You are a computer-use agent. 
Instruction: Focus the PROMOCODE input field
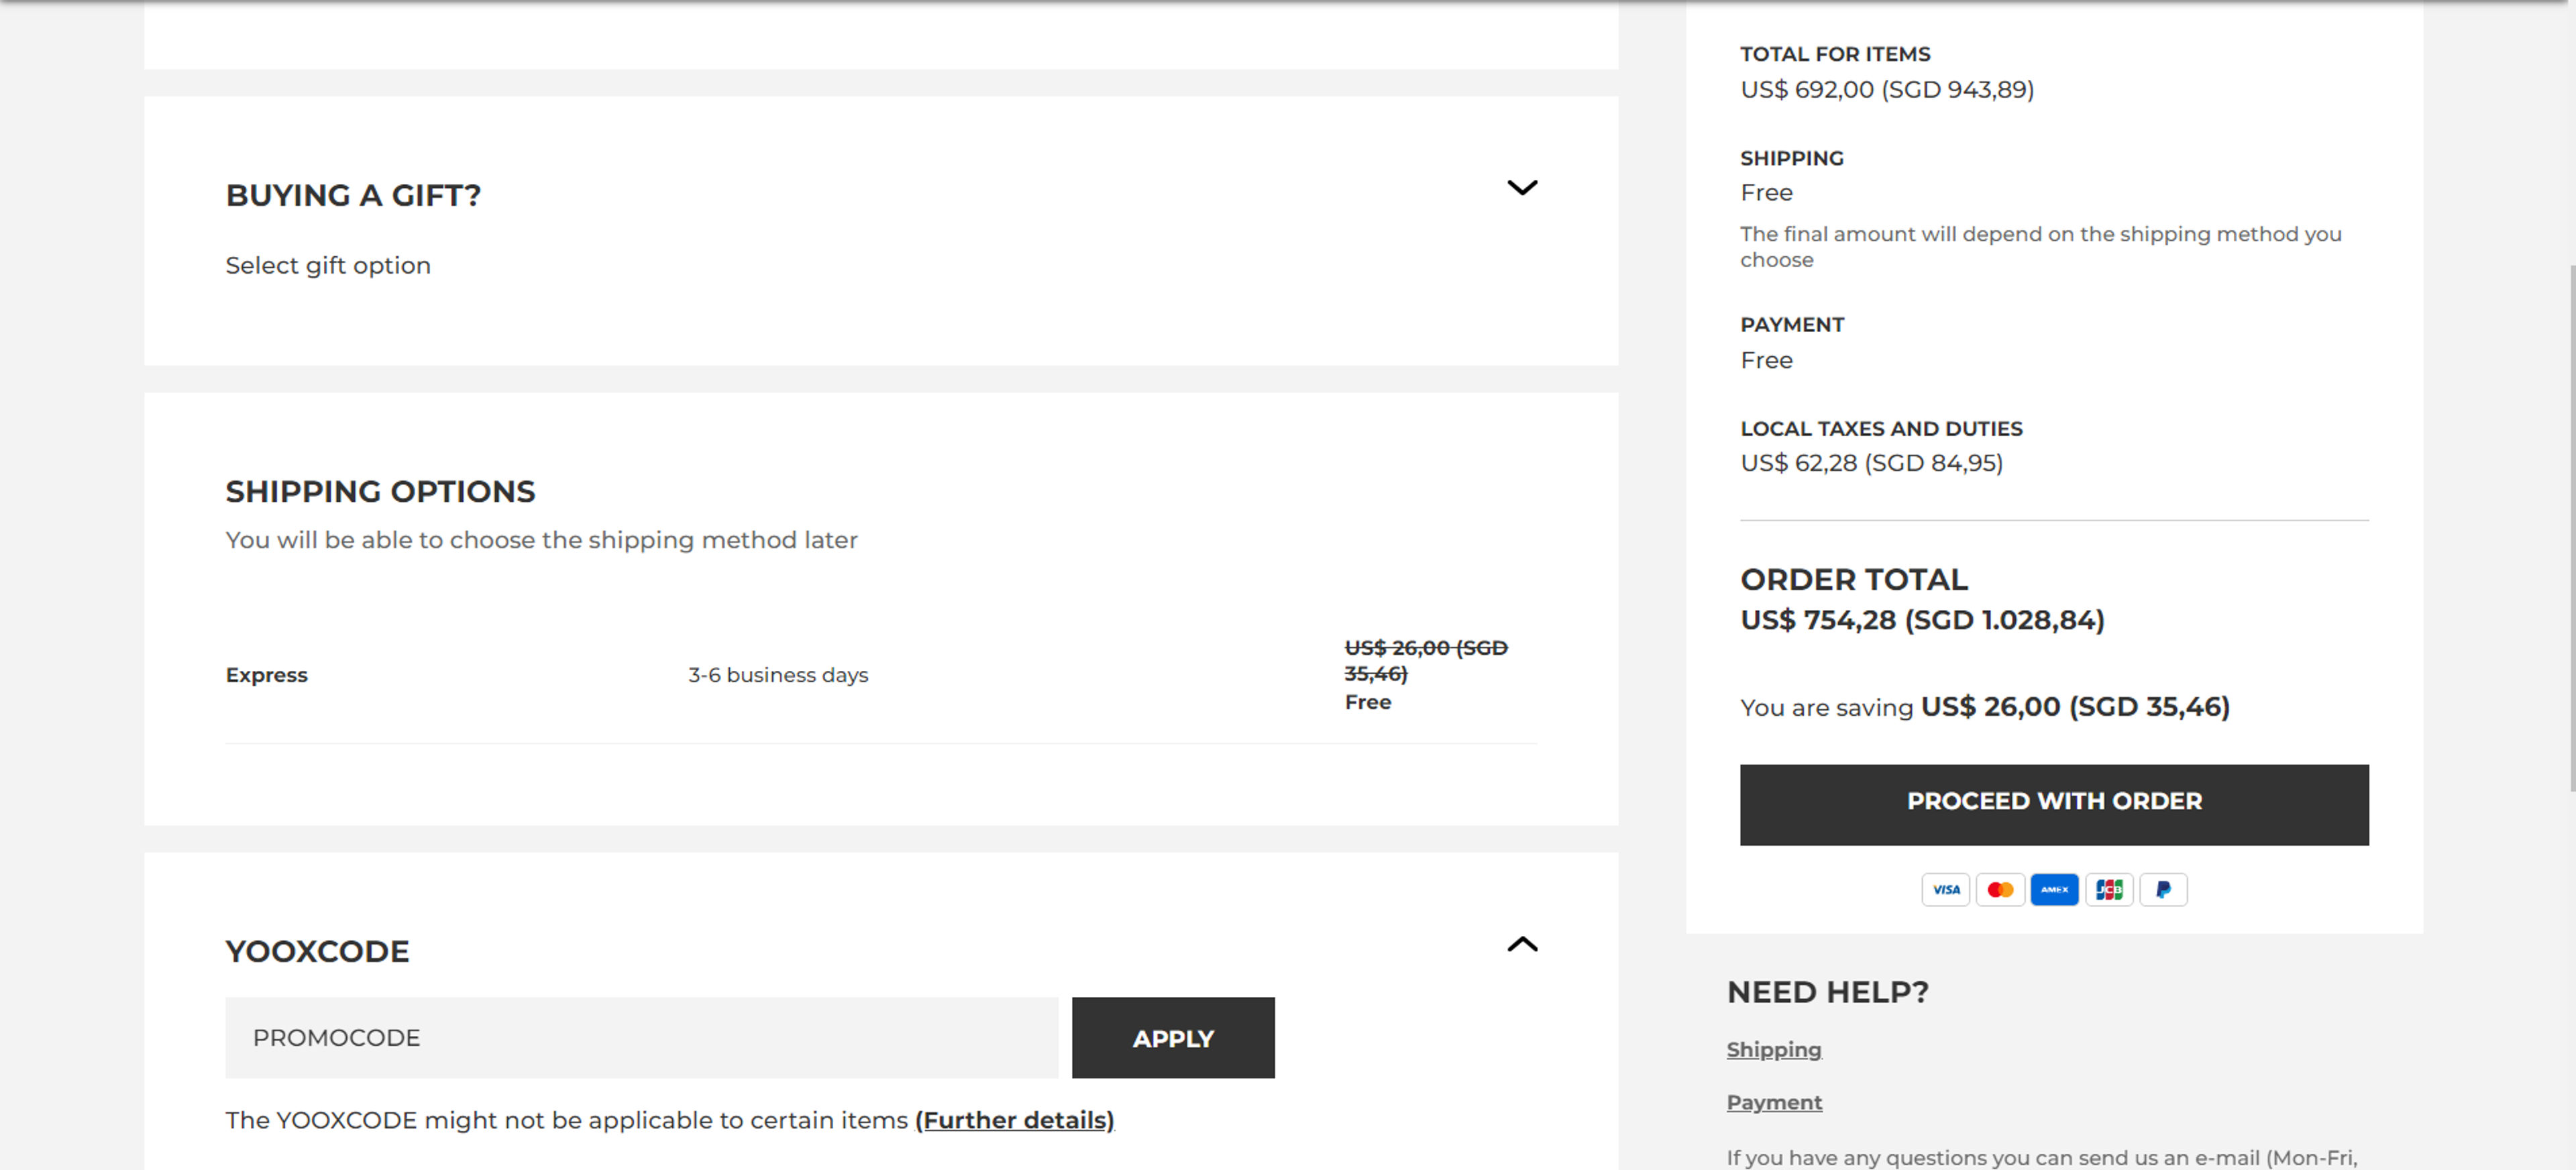tap(641, 1037)
